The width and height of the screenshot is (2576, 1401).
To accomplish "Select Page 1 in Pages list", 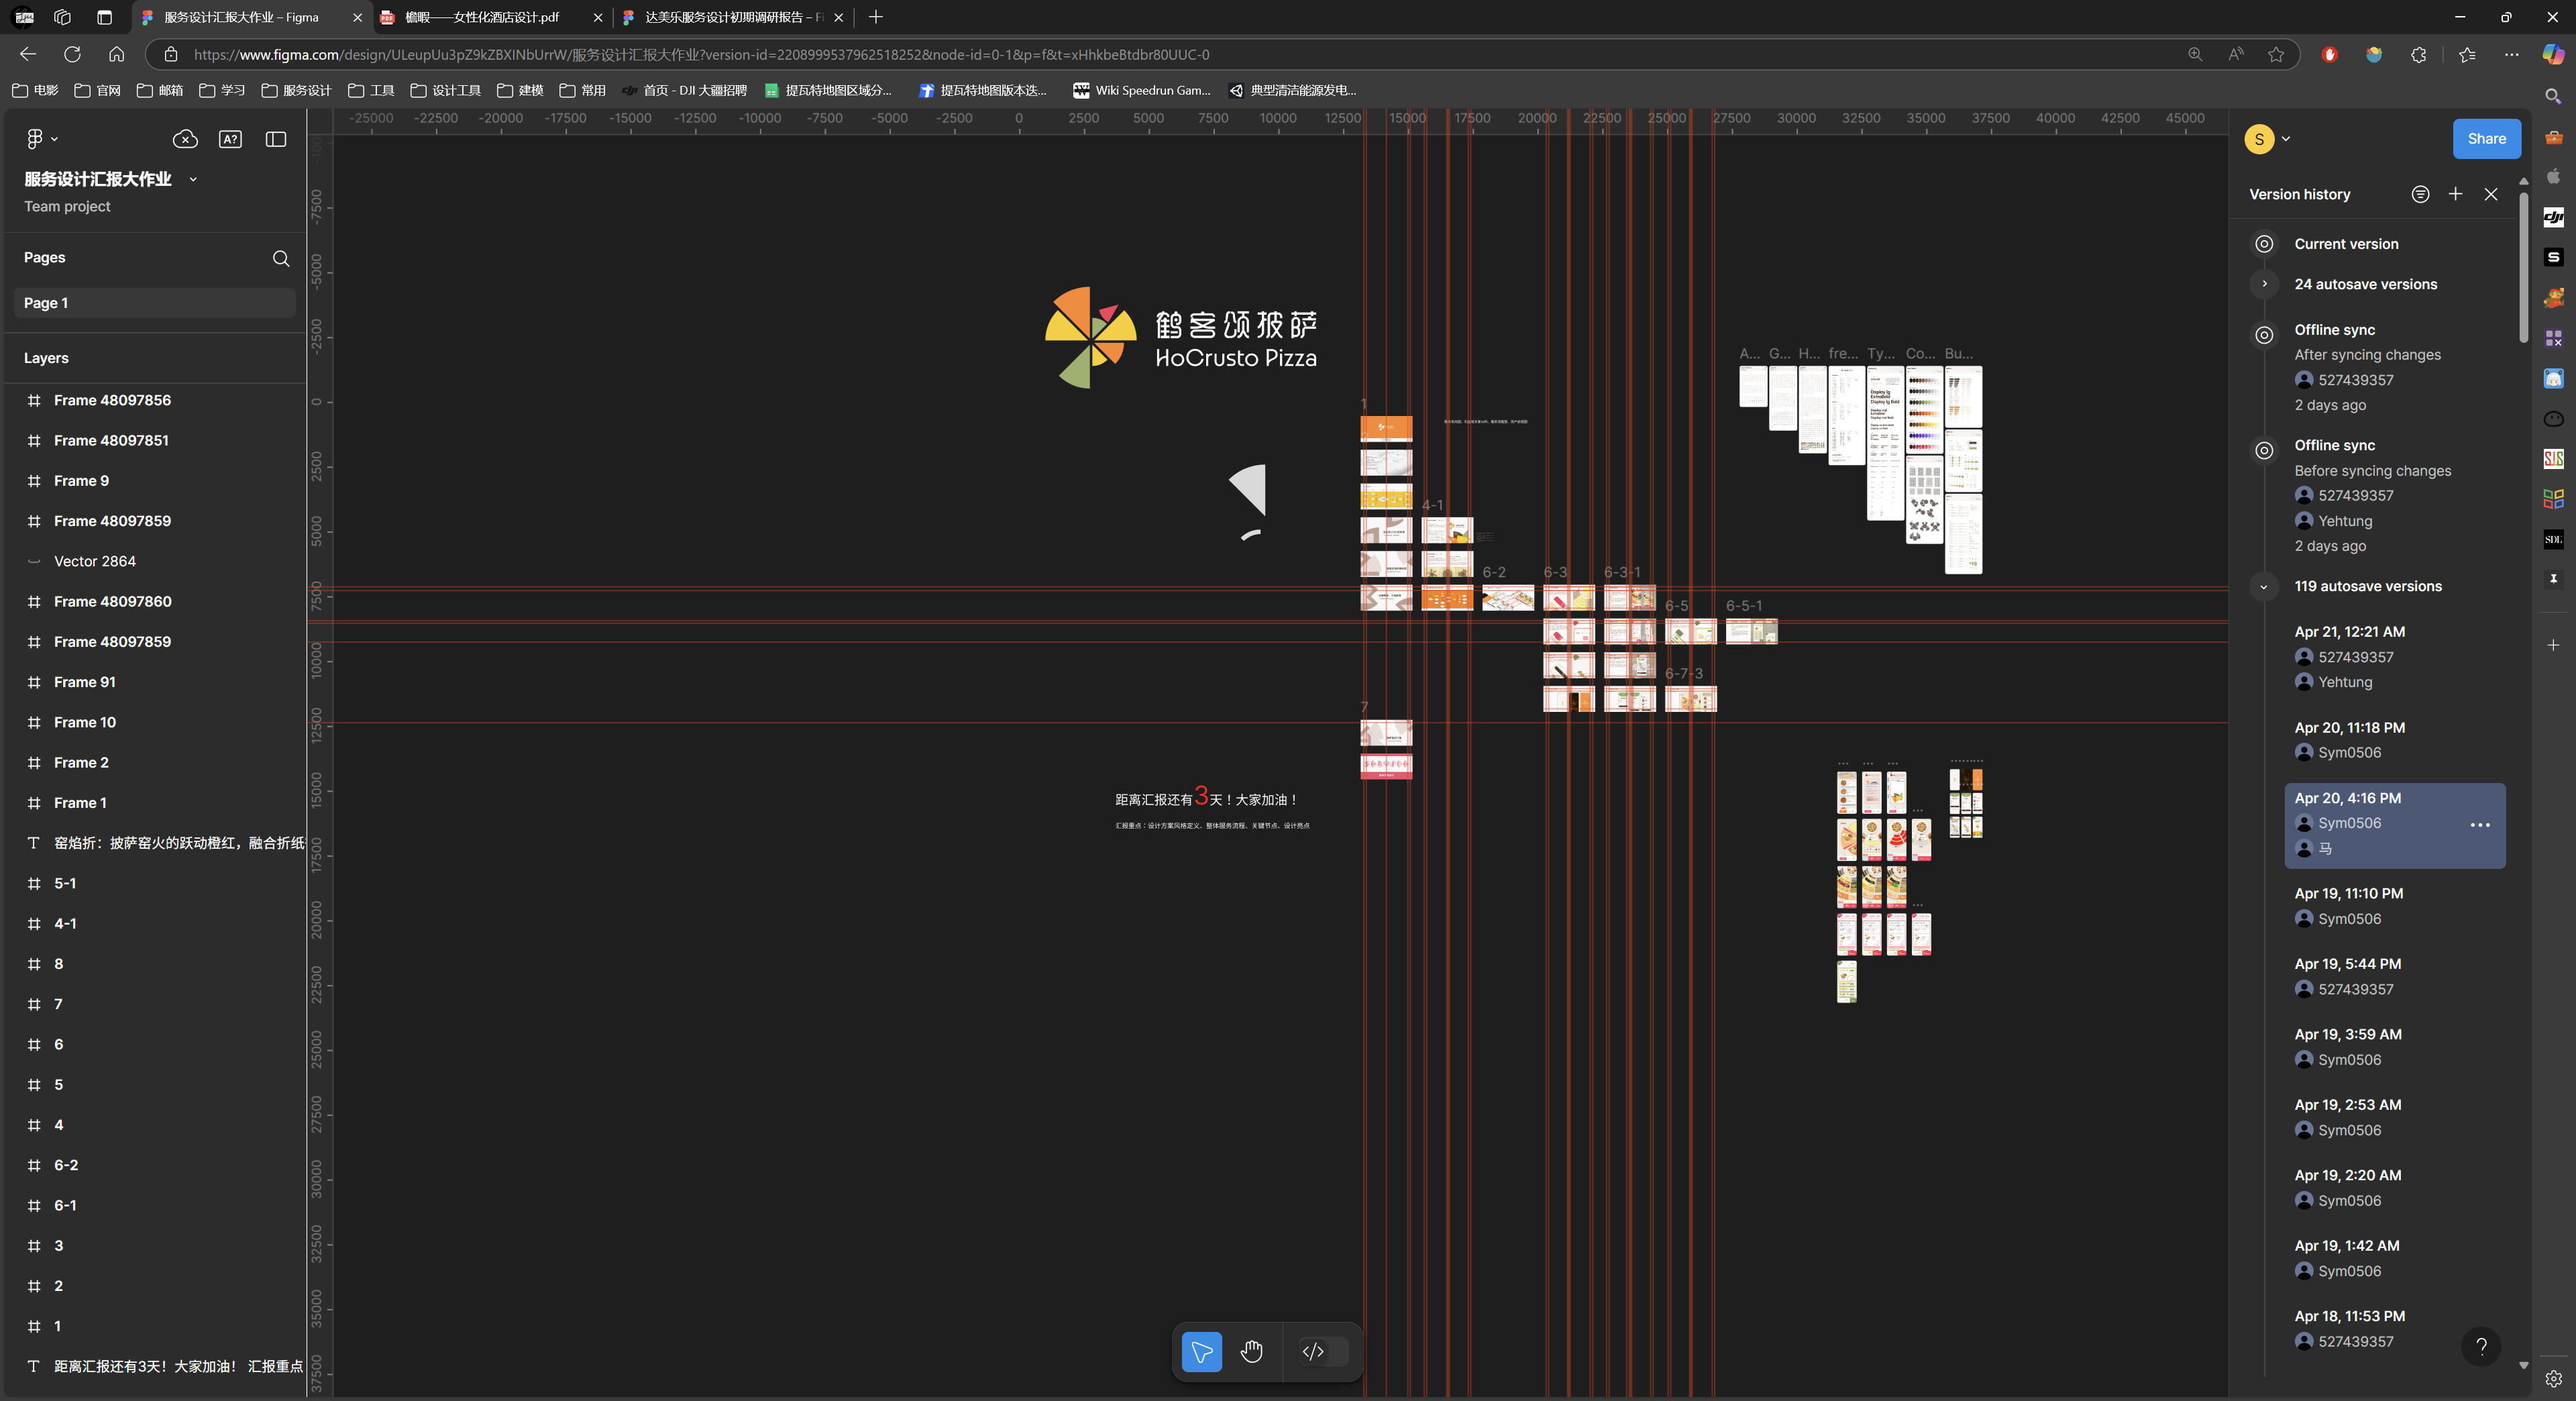I will (x=154, y=303).
